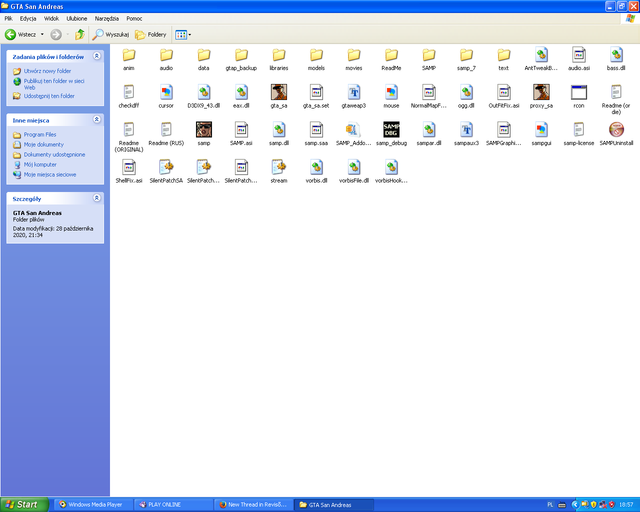Select the models folder

click(x=316, y=59)
